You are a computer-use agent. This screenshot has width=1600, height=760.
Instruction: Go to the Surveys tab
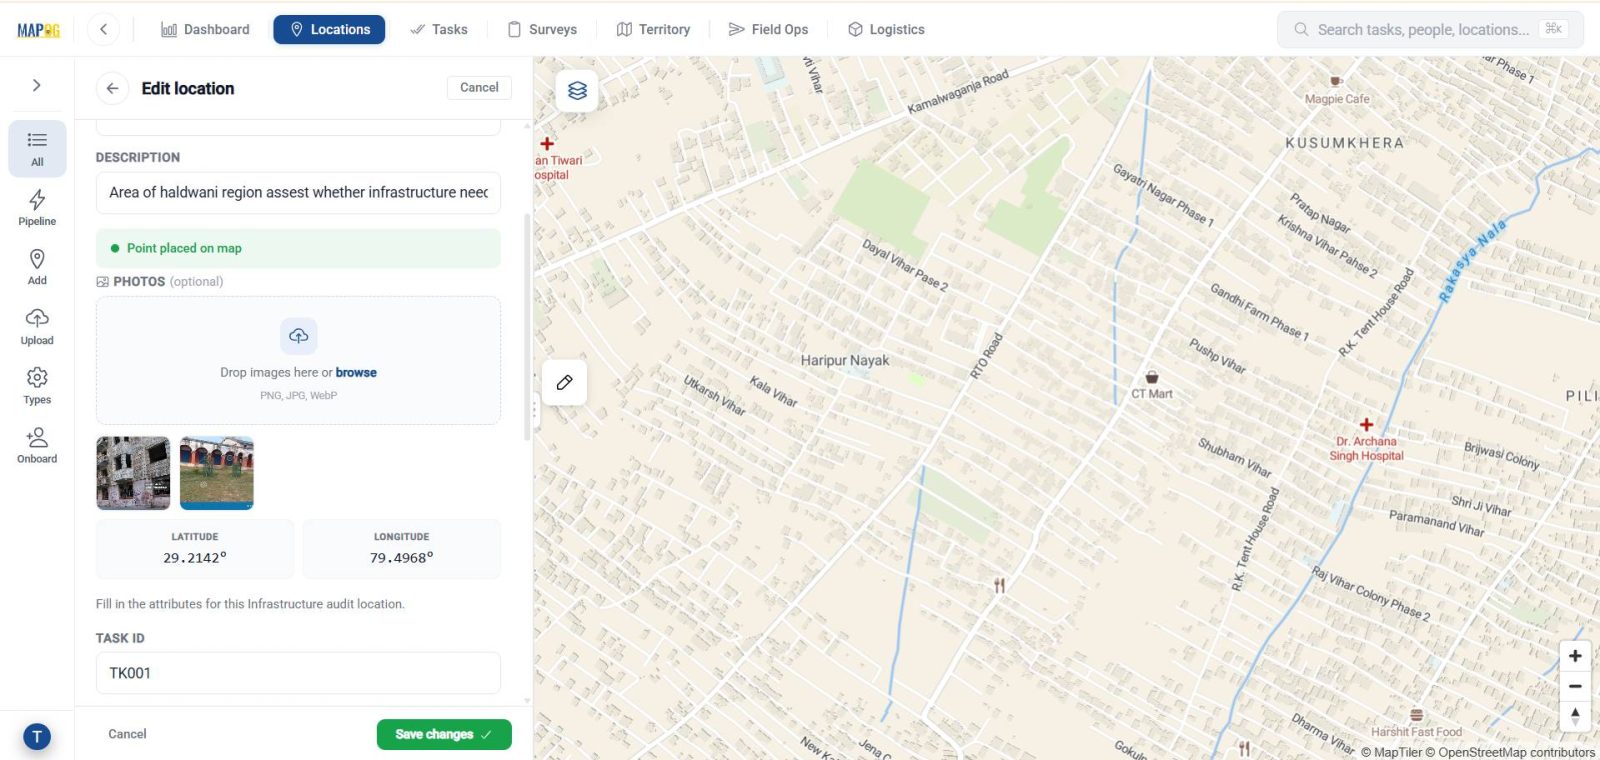(542, 29)
